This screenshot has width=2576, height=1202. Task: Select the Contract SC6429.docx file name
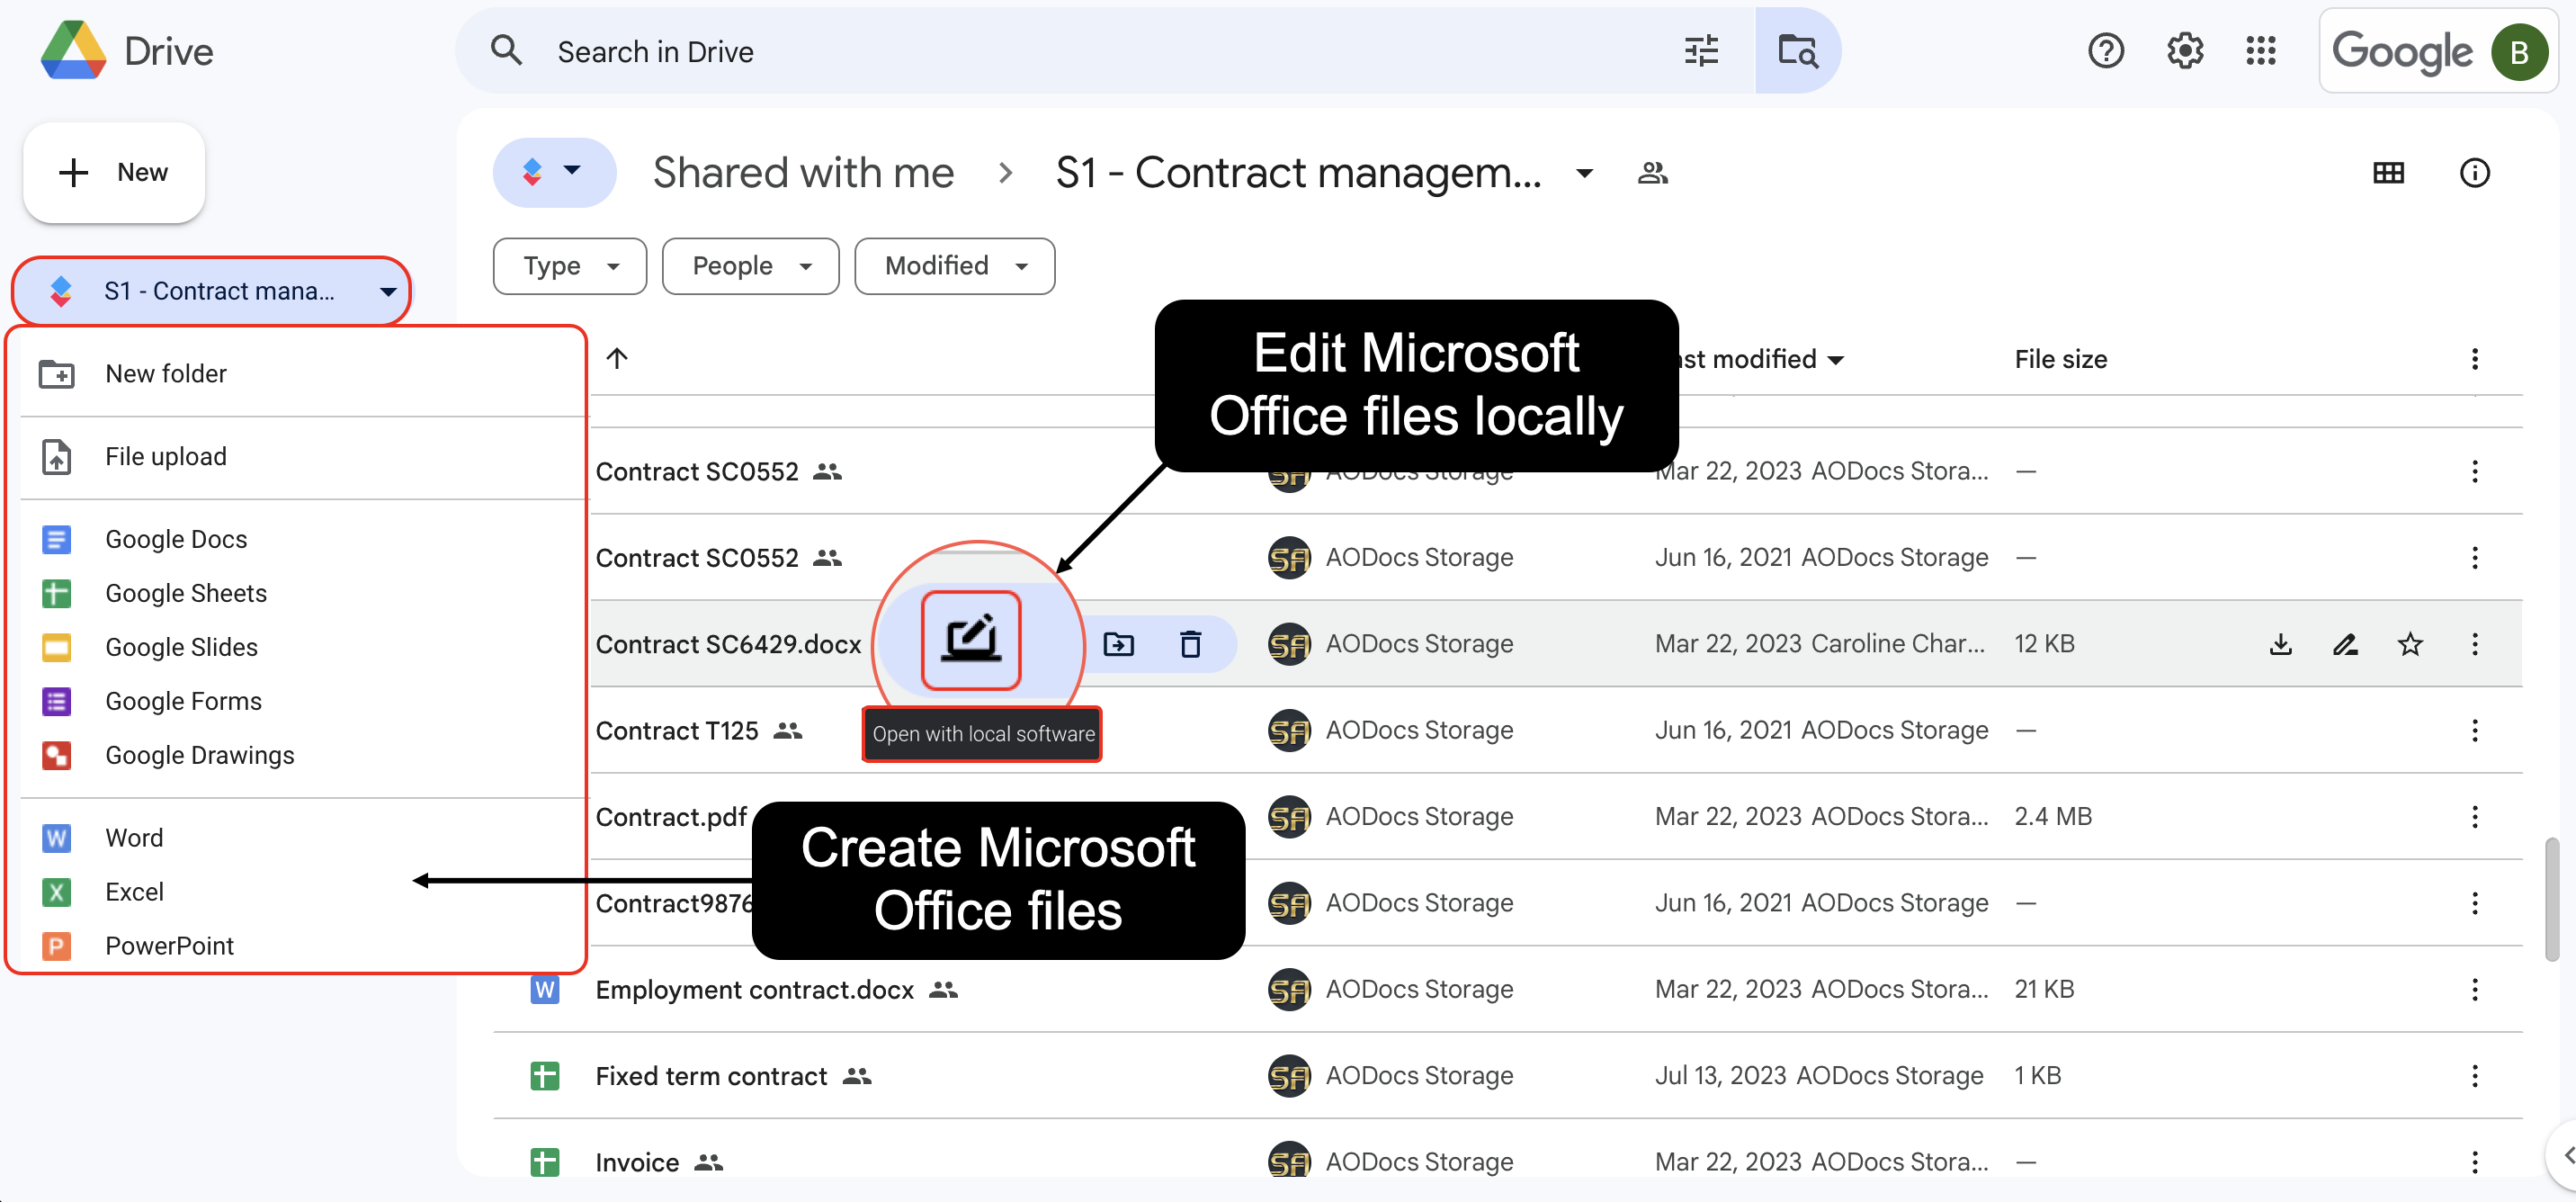tap(728, 645)
